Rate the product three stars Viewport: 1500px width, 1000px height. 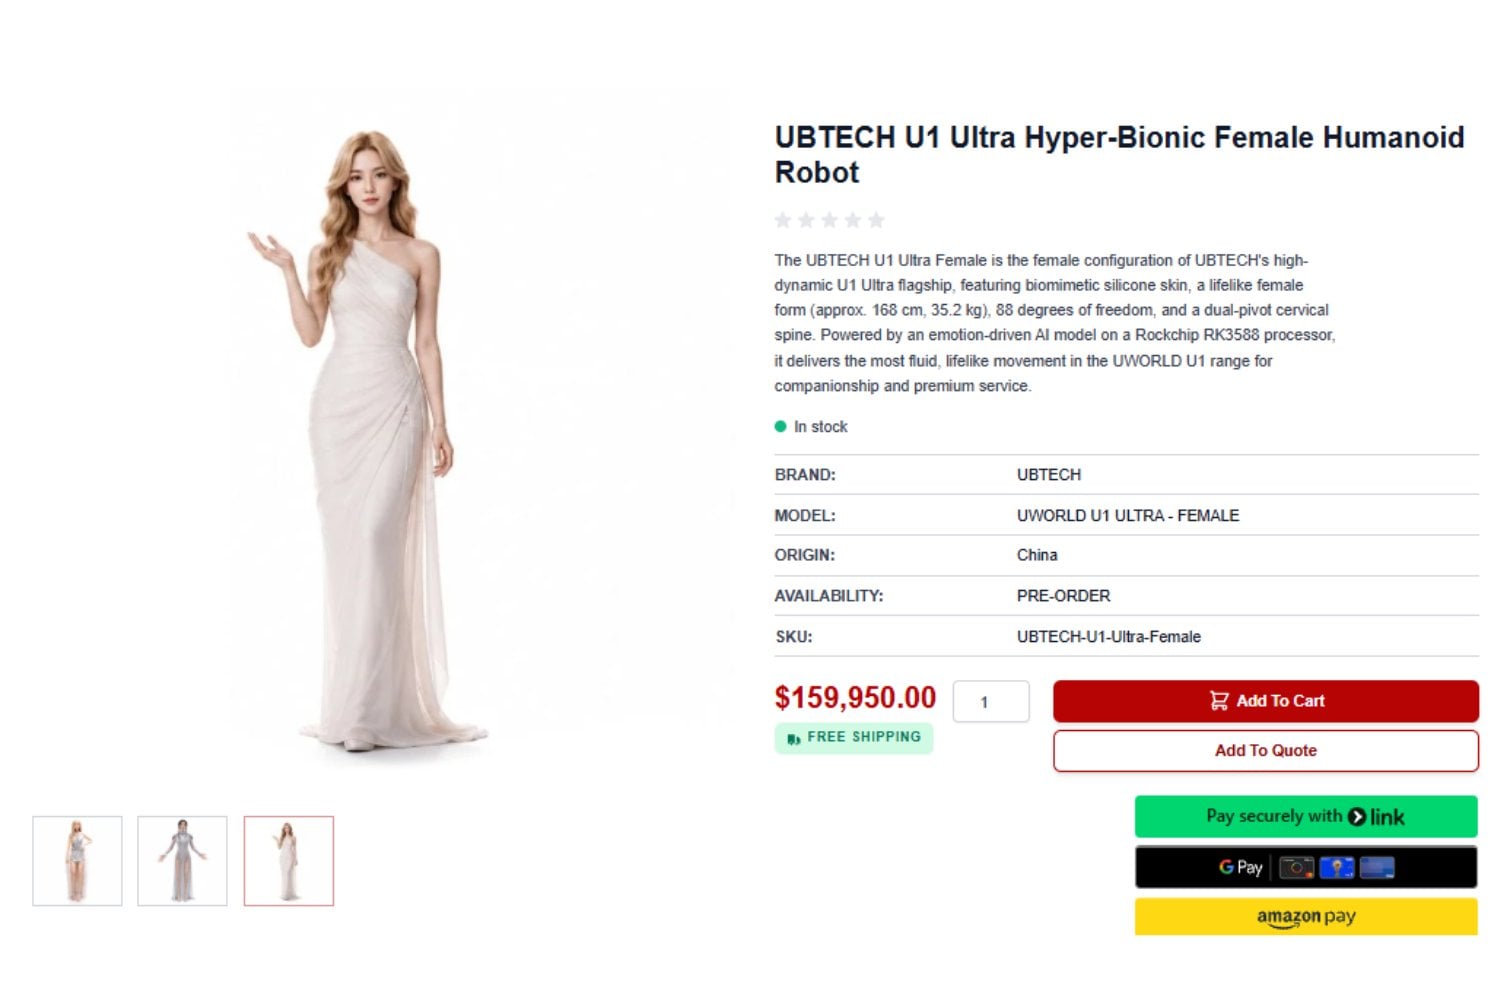[x=829, y=220]
